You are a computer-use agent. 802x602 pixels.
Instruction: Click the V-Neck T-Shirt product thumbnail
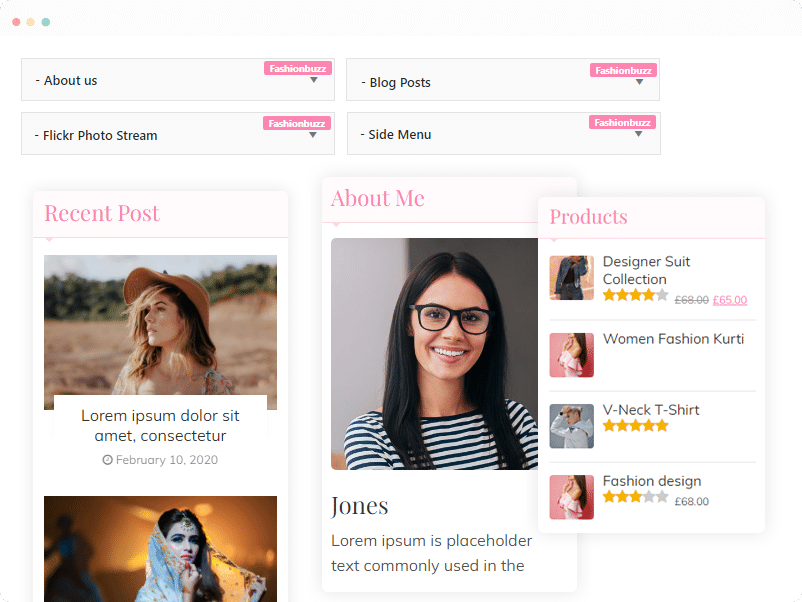(x=572, y=426)
